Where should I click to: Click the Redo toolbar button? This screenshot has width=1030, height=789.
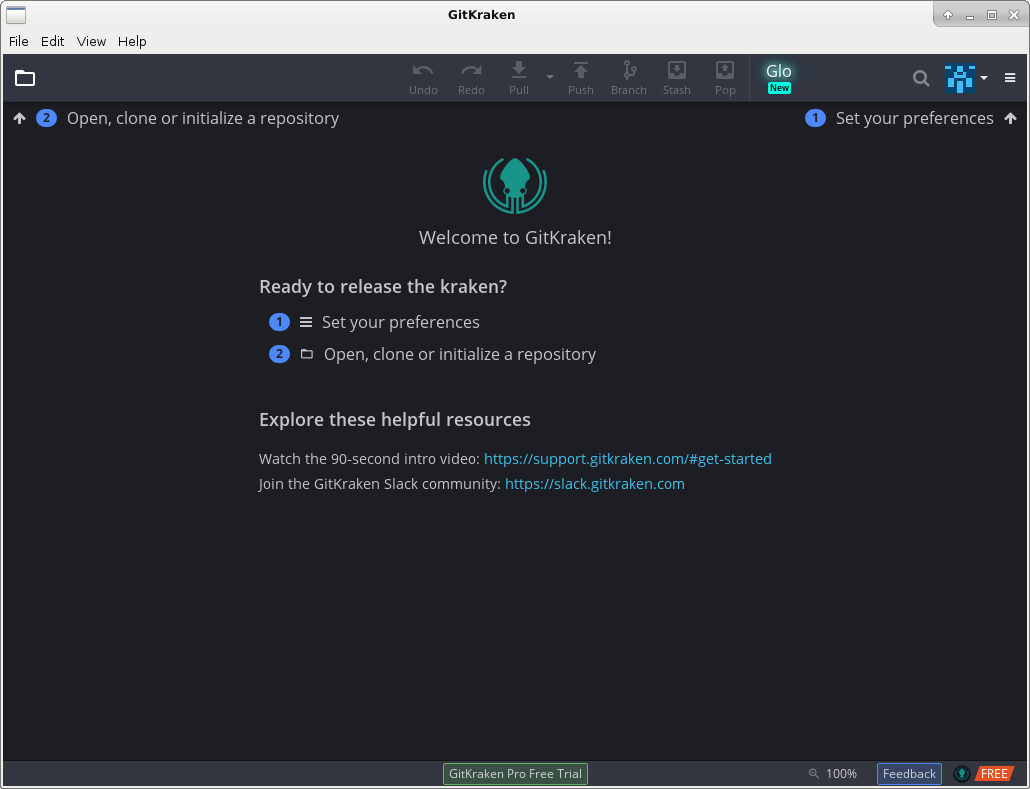click(x=471, y=78)
